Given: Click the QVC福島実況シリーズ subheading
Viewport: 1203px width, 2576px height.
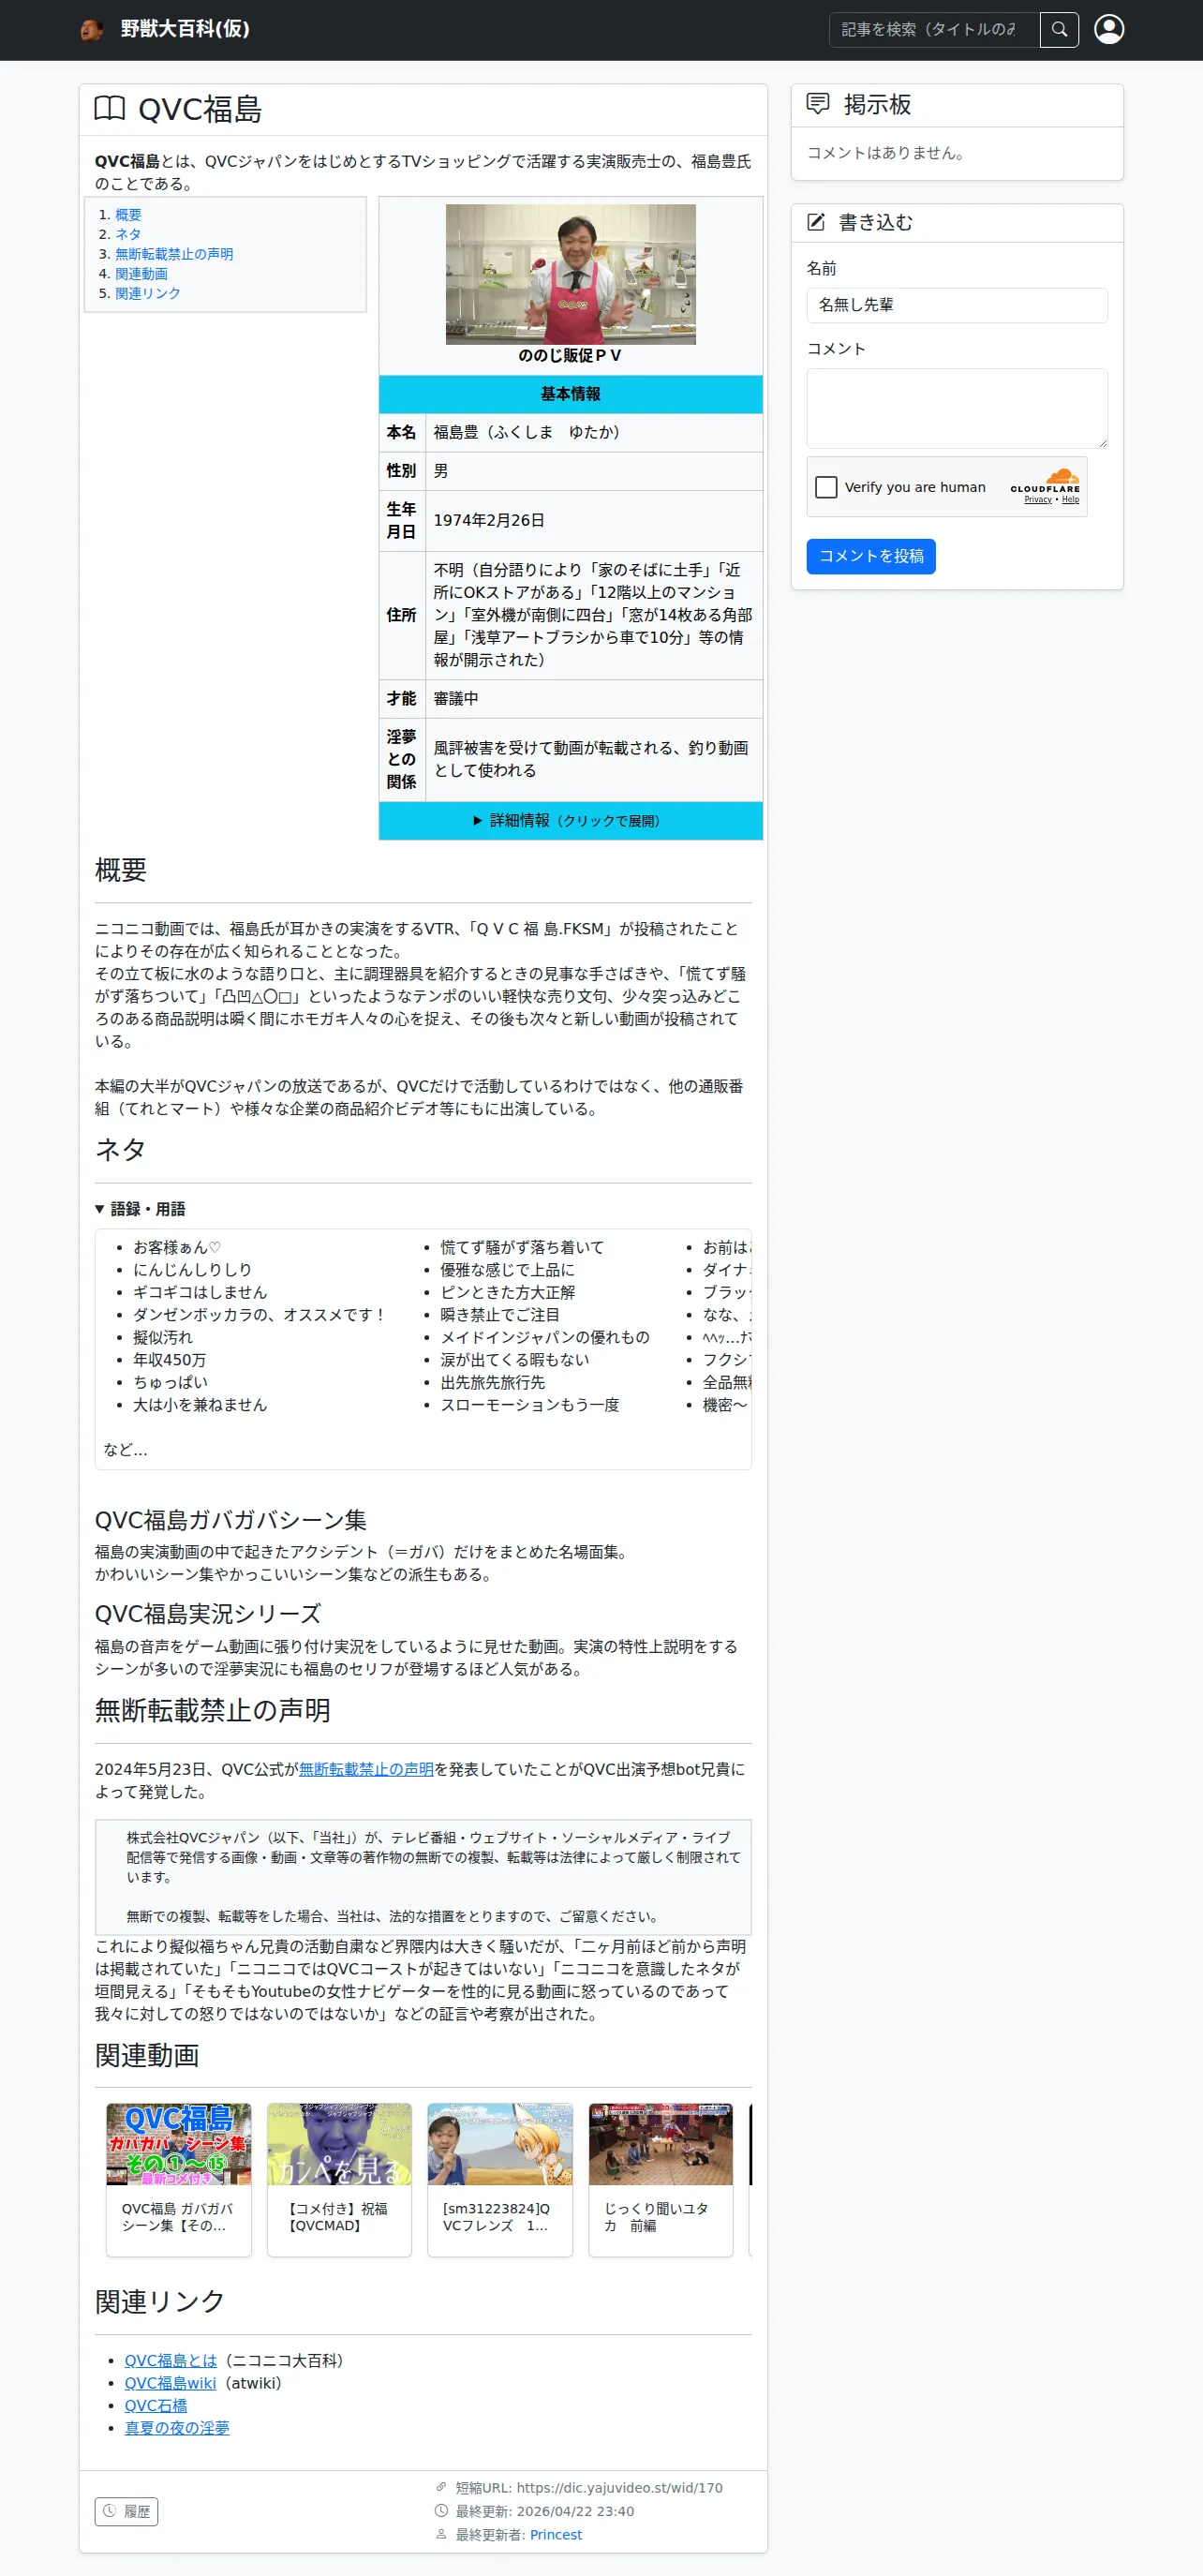Looking at the screenshot, I should coord(208,1614).
